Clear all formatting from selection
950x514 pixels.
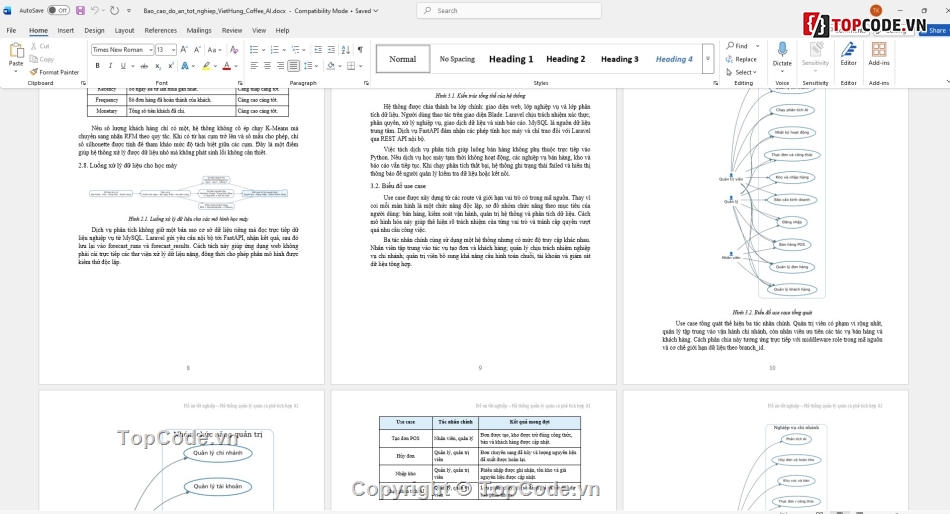coord(234,50)
